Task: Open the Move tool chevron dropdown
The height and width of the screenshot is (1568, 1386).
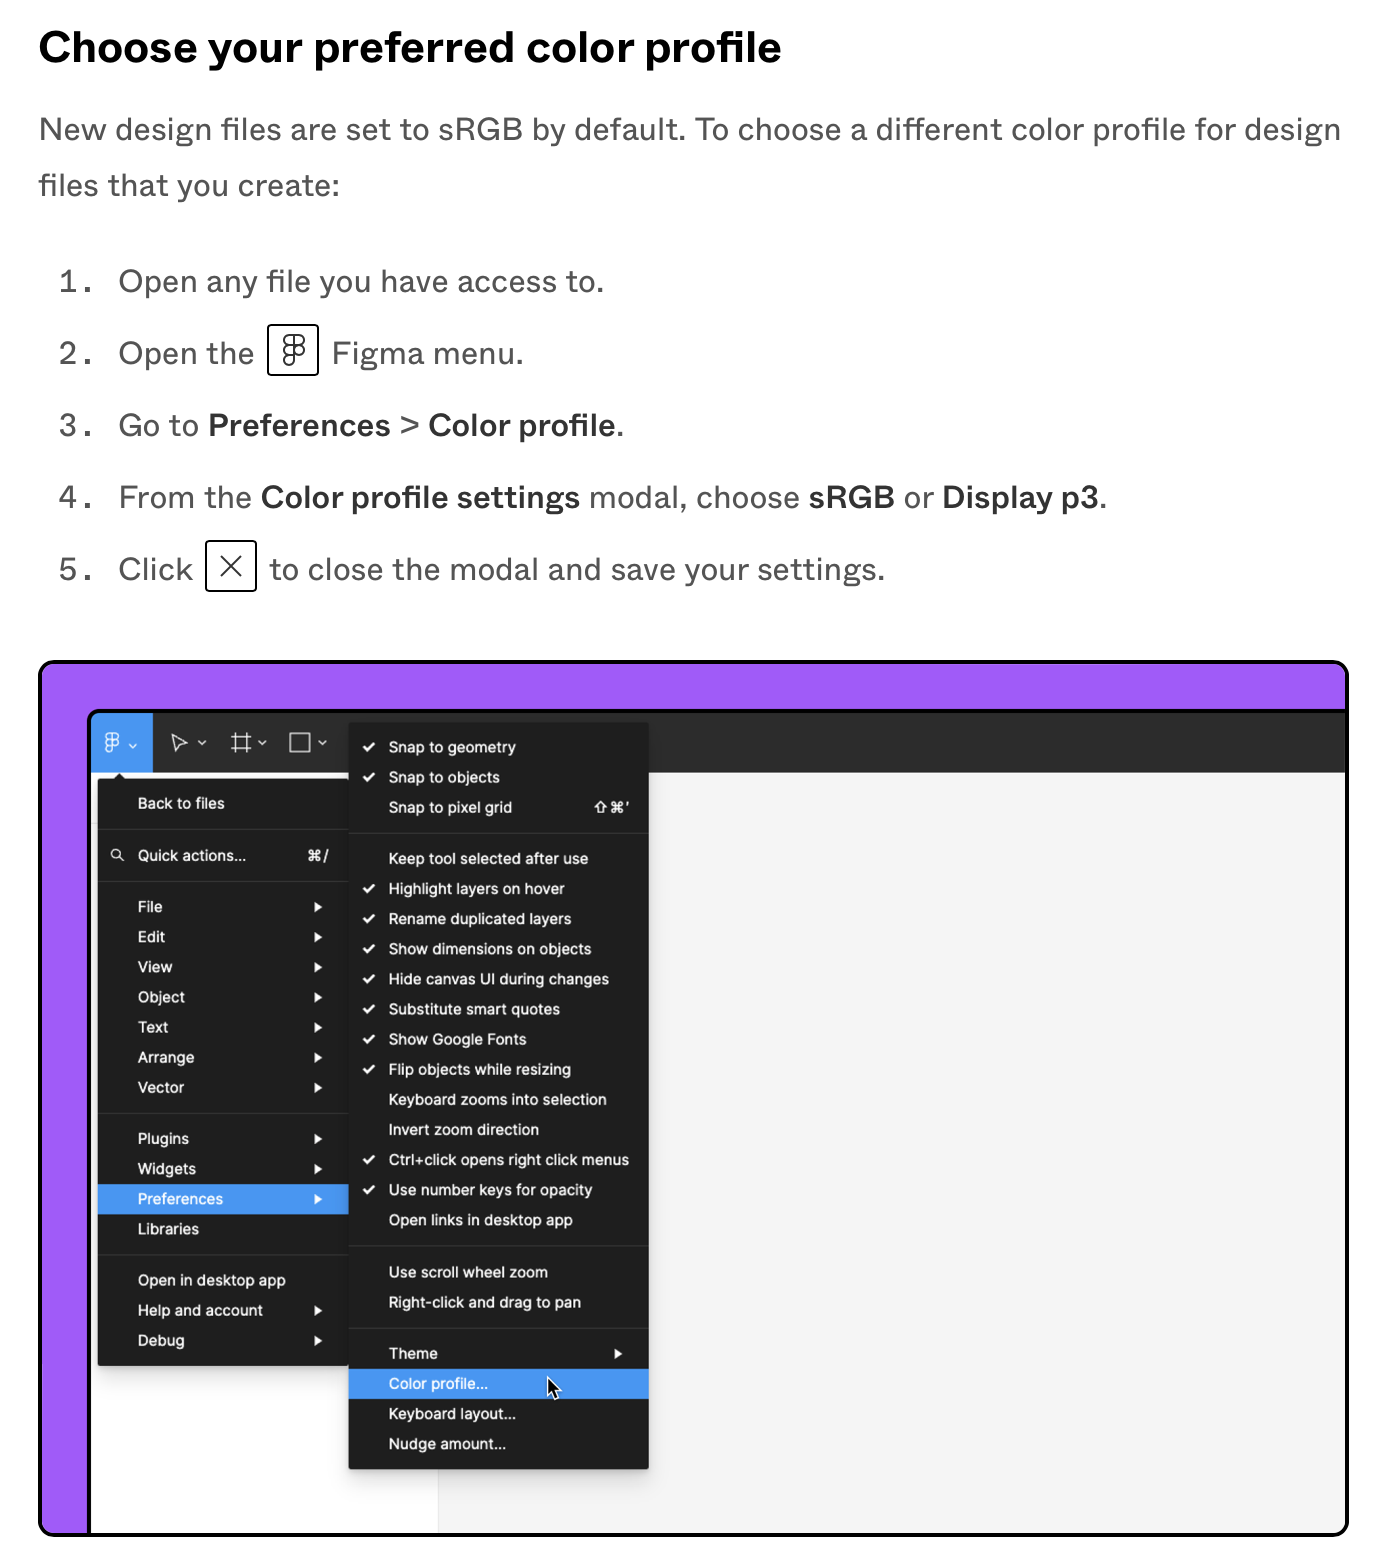Action: coord(202,743)
